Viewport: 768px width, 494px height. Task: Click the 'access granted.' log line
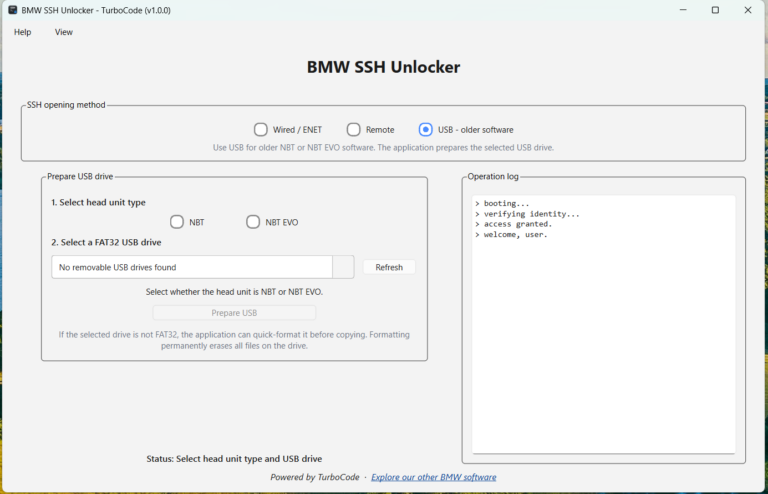[513, 224]
